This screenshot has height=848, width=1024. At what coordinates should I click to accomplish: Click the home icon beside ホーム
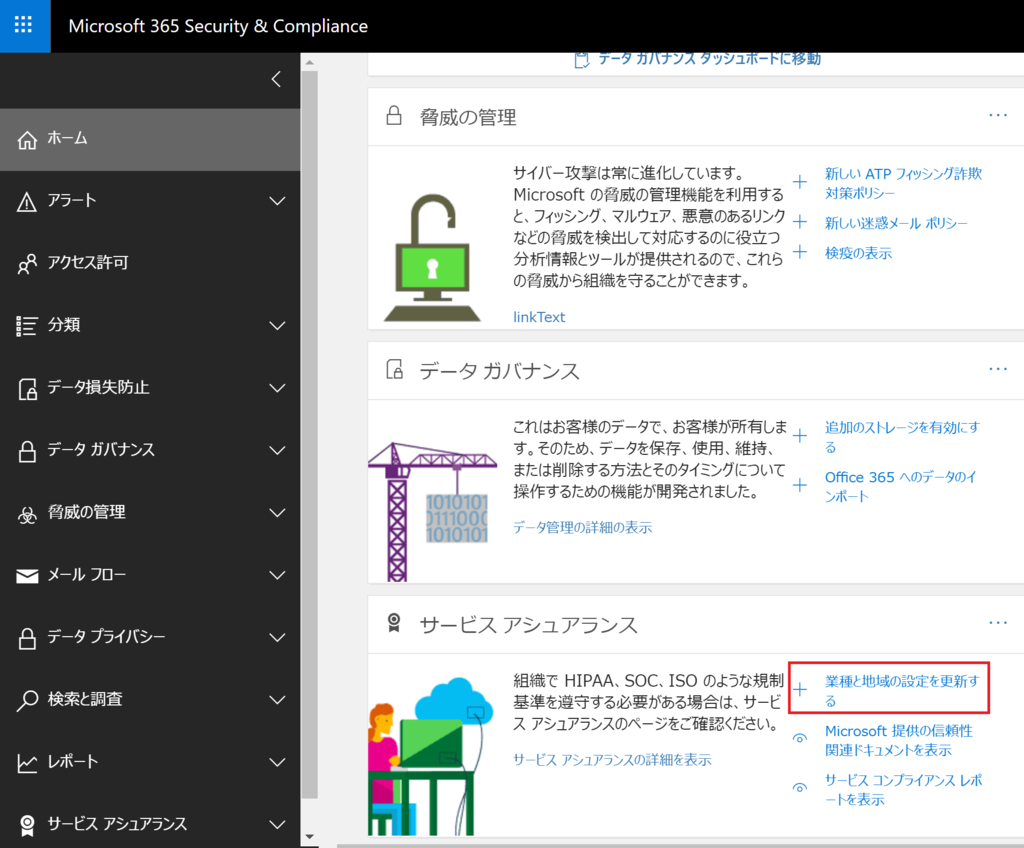(27, 139)
